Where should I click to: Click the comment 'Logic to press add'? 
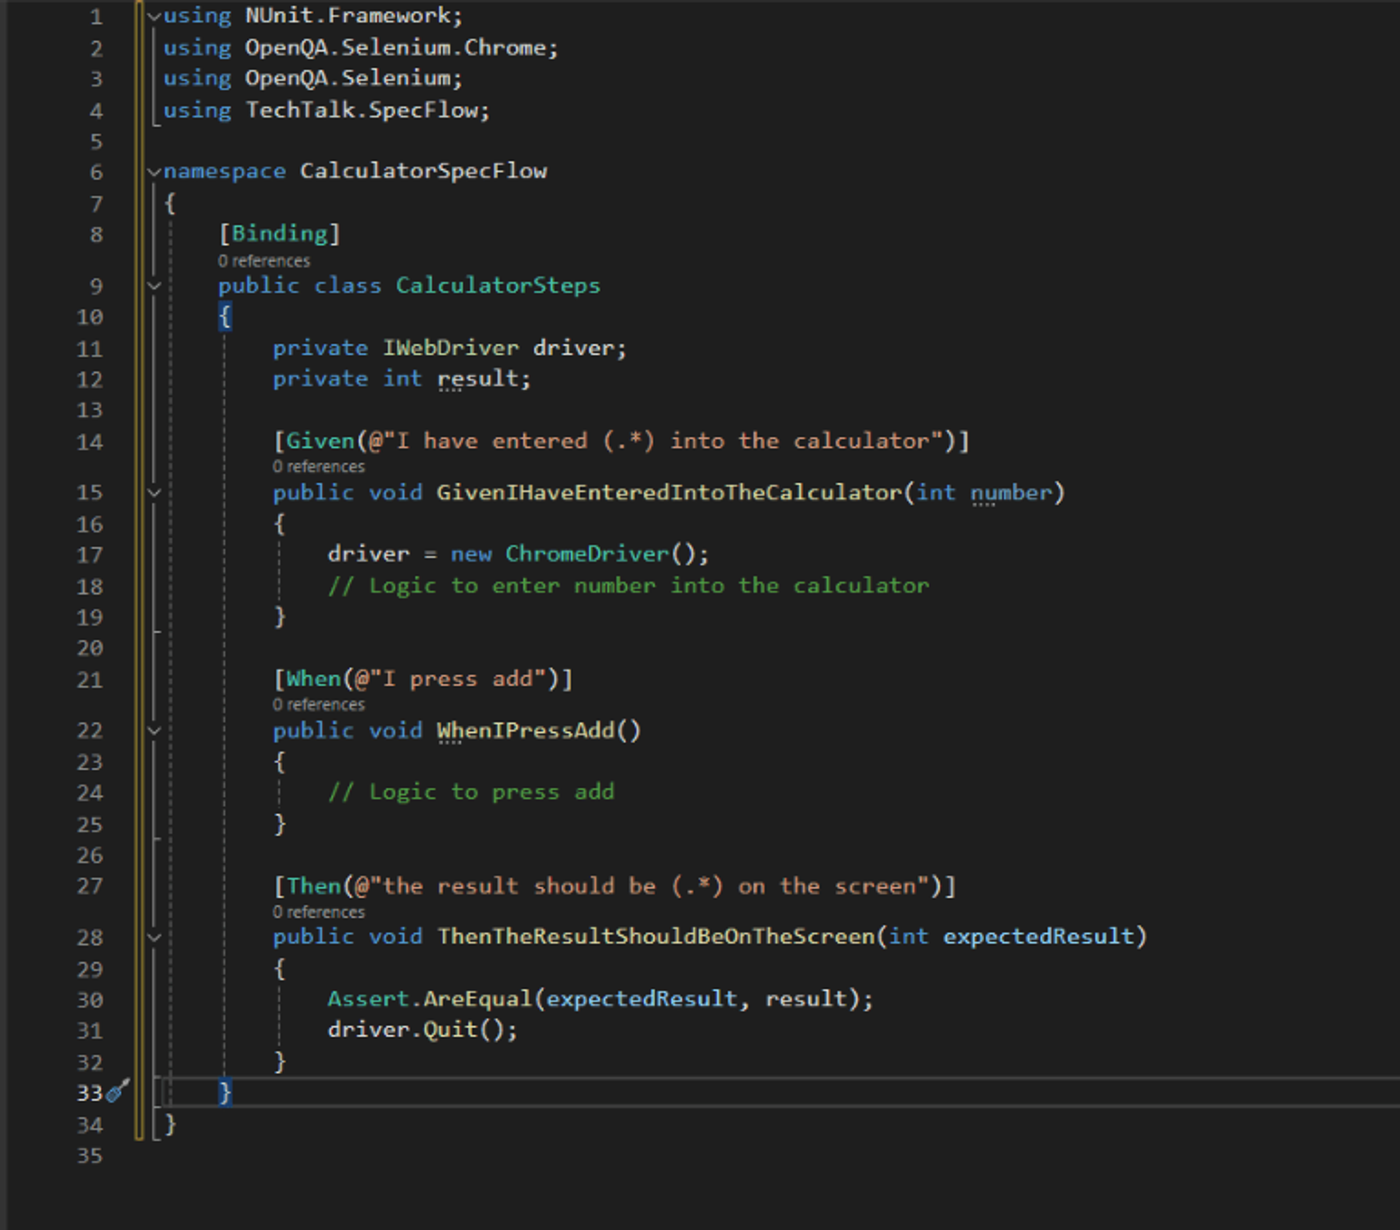coord(471,792)
